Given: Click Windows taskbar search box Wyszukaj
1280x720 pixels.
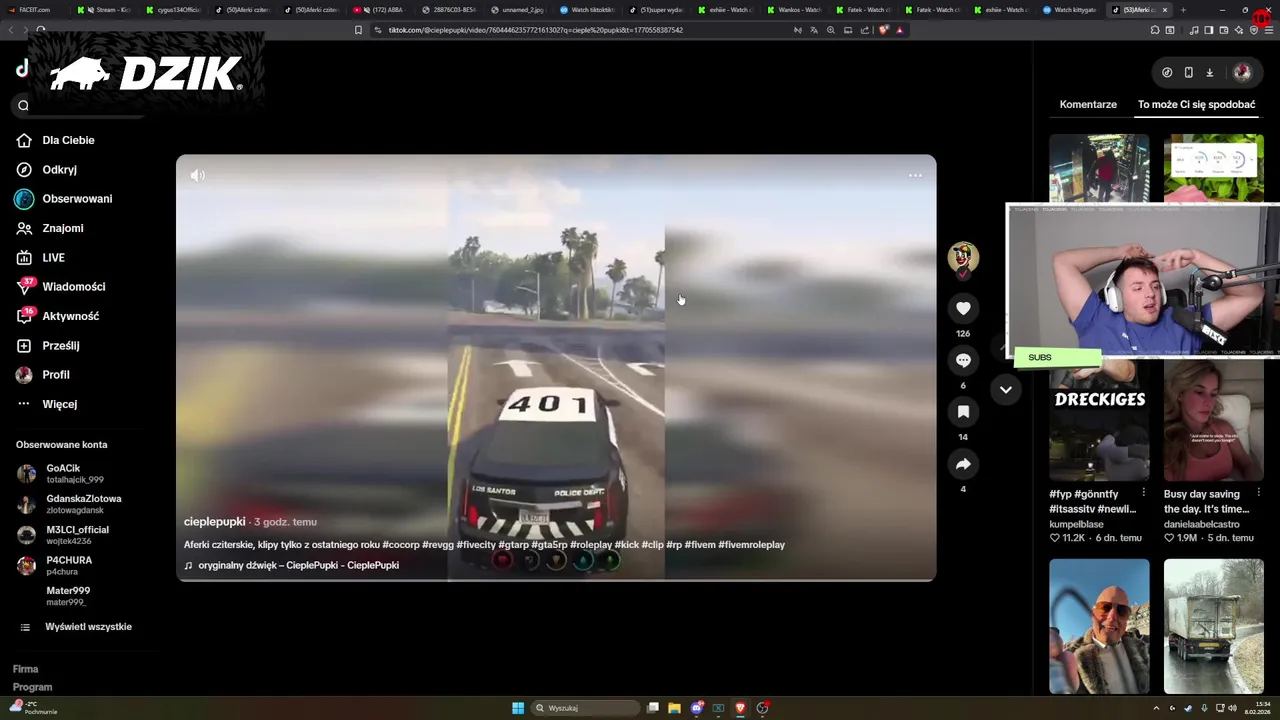Looking at the screenshot, I should tap(585, 708).
